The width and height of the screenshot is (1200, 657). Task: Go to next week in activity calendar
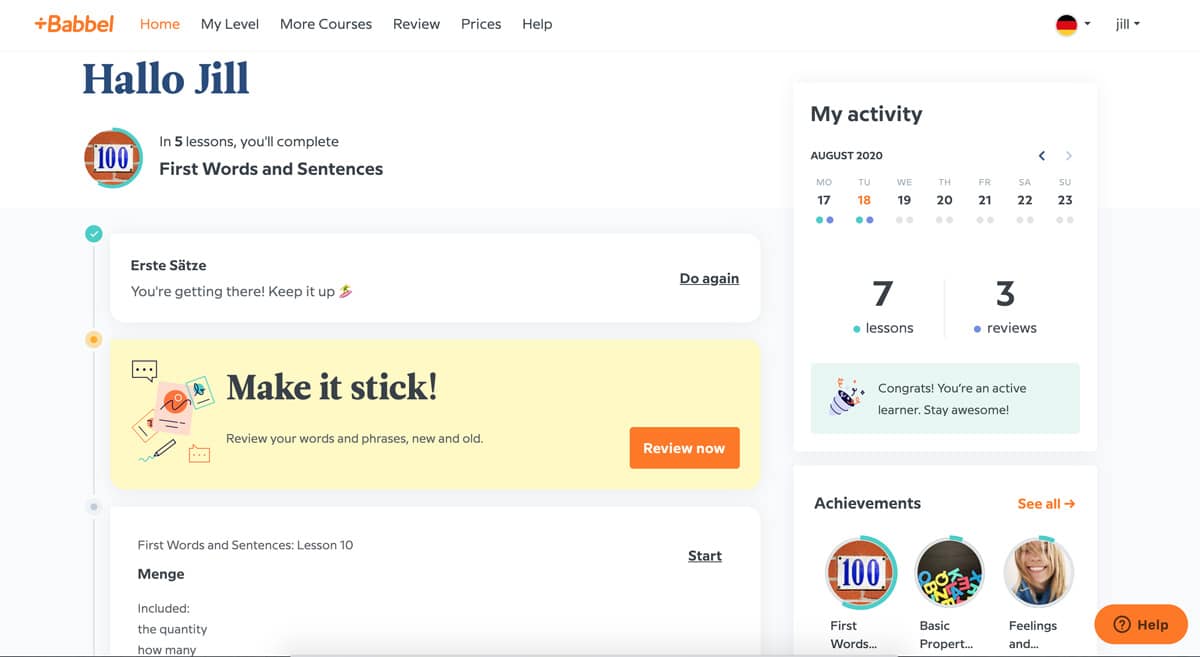pos(1069,156)
